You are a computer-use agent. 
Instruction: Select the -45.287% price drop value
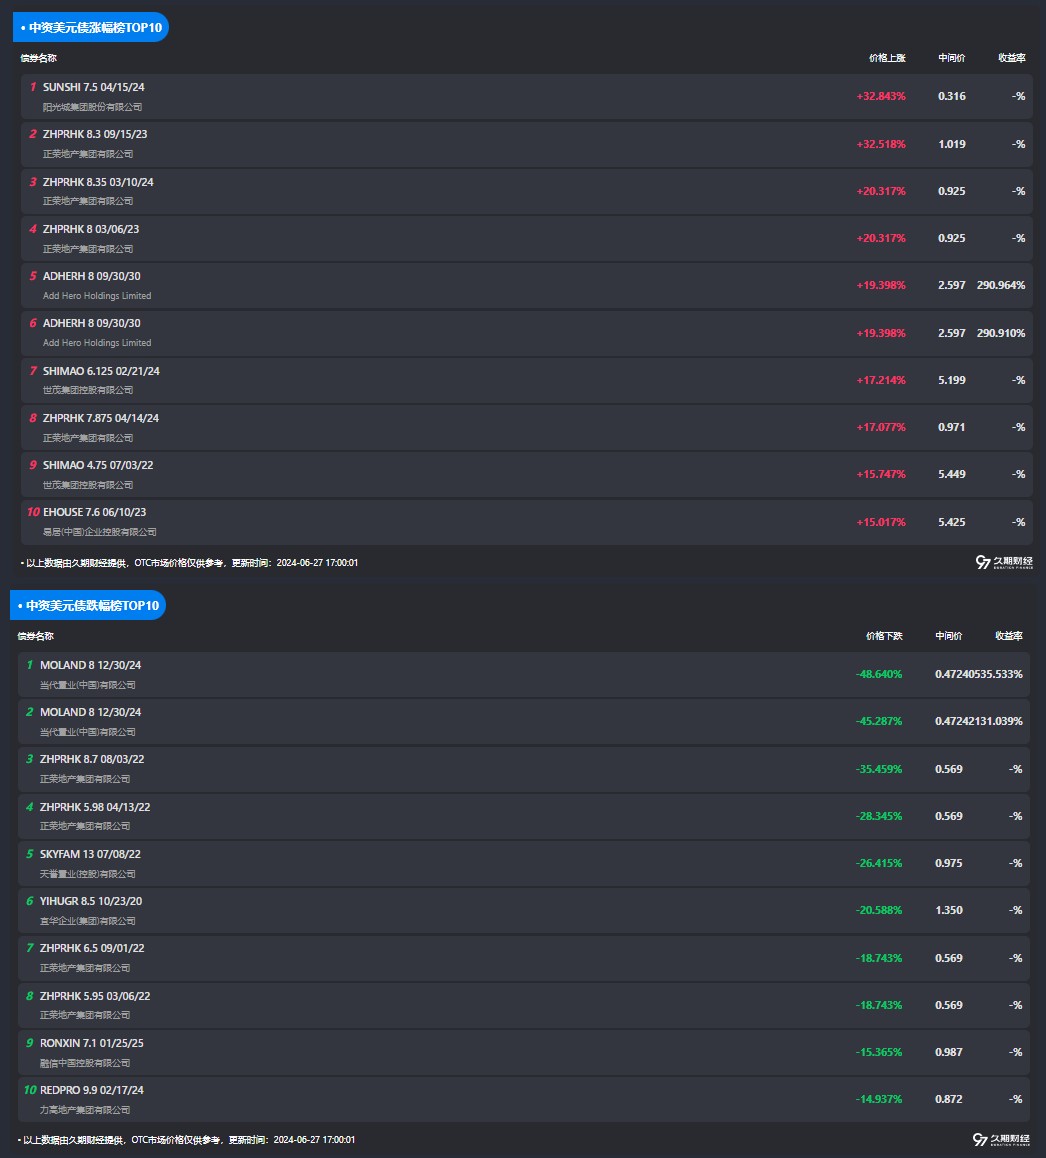(x=878, y=721)
